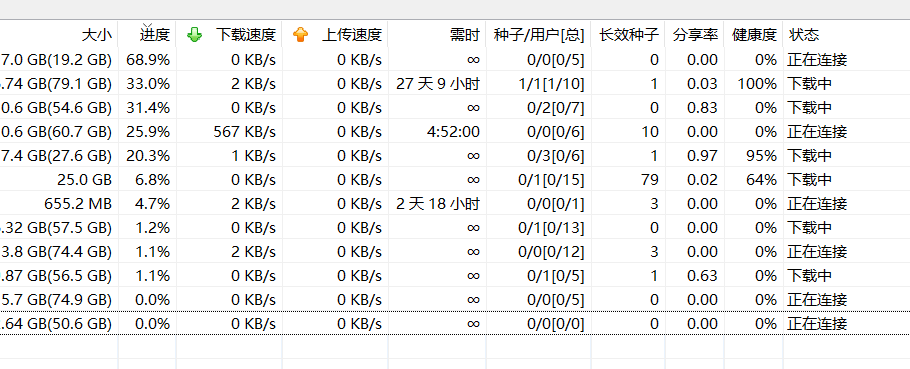Select the torrent with share ratio 0.83
The image size is (910, 369).
click(455, 108)
